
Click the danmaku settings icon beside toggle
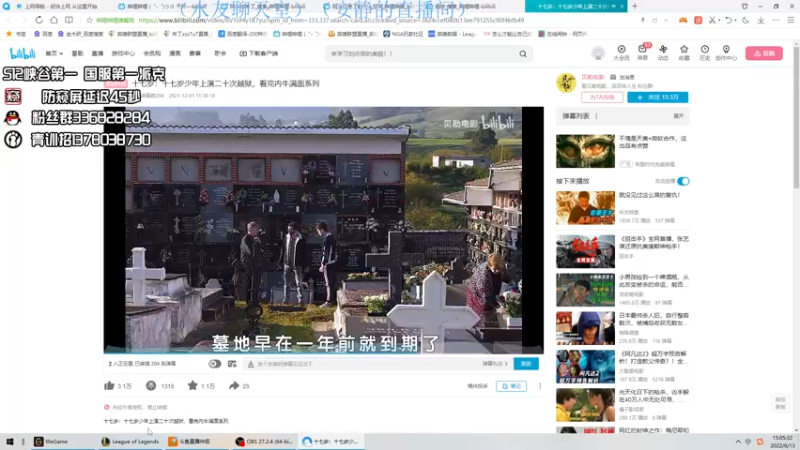(x=232, y=364)
